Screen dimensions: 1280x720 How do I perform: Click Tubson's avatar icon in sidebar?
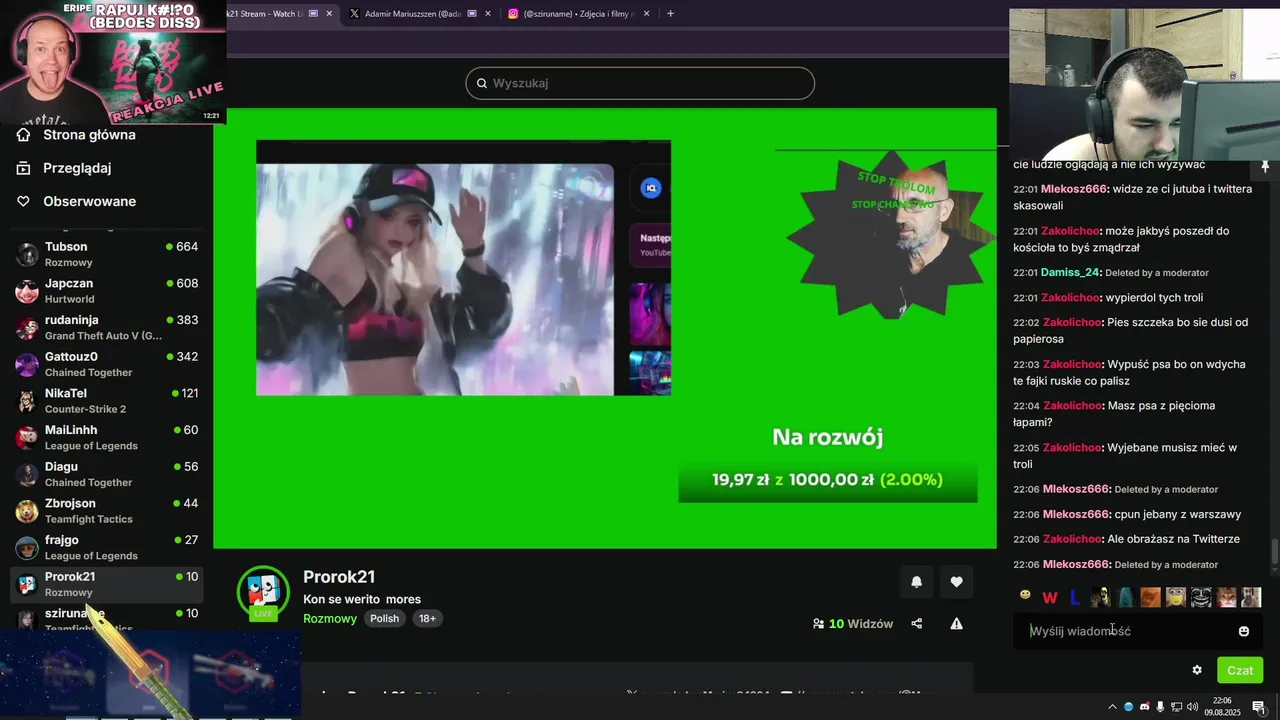tap(27, 254)
